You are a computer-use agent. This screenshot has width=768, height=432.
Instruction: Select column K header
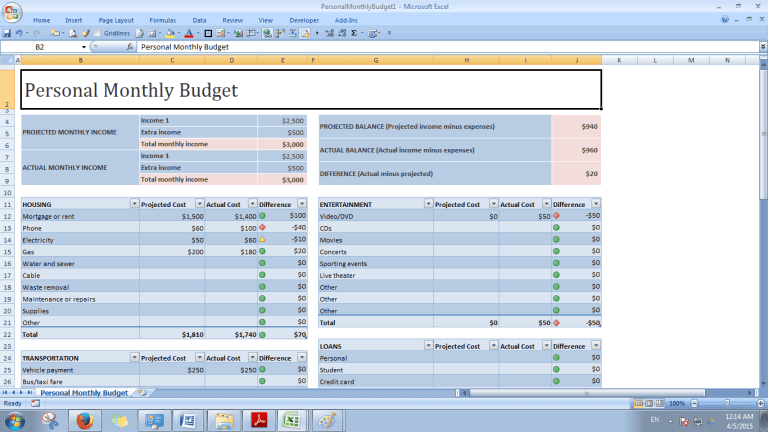[x=619, y=60]
